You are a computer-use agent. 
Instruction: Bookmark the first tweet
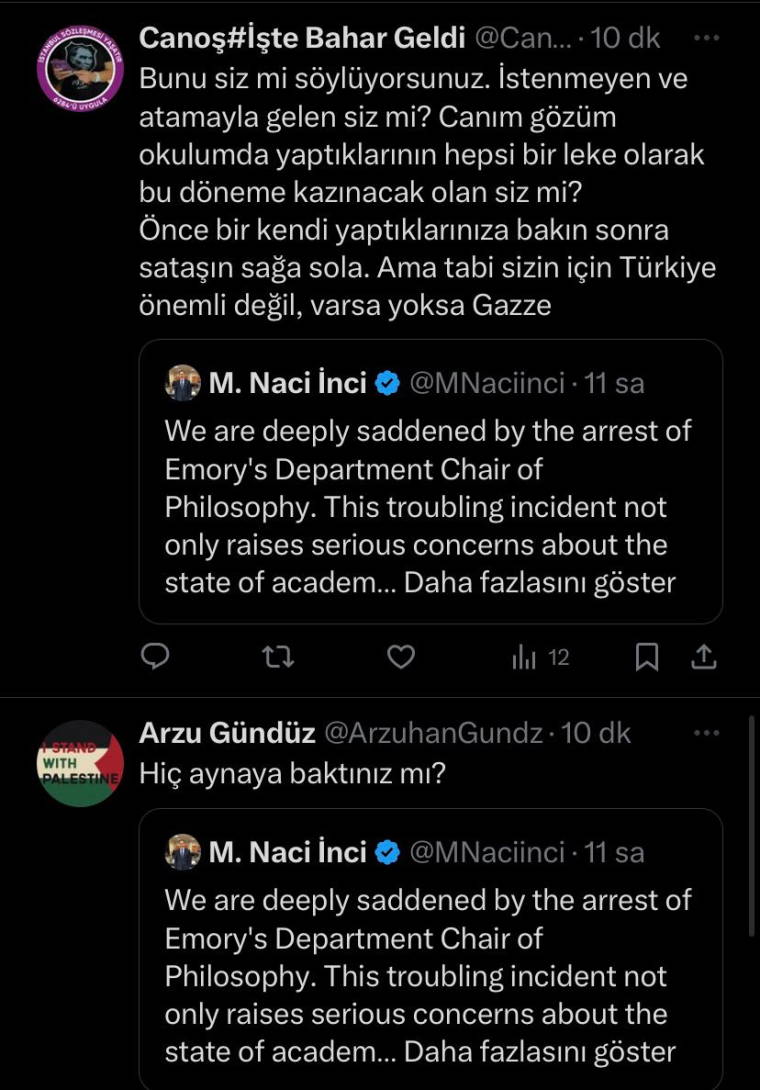coord(647,656)
